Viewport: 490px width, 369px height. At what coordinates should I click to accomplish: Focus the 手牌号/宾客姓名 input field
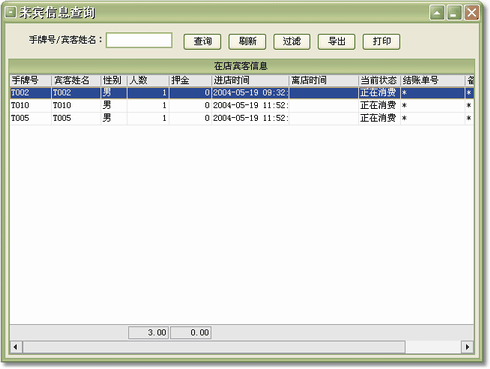(139, 40)
